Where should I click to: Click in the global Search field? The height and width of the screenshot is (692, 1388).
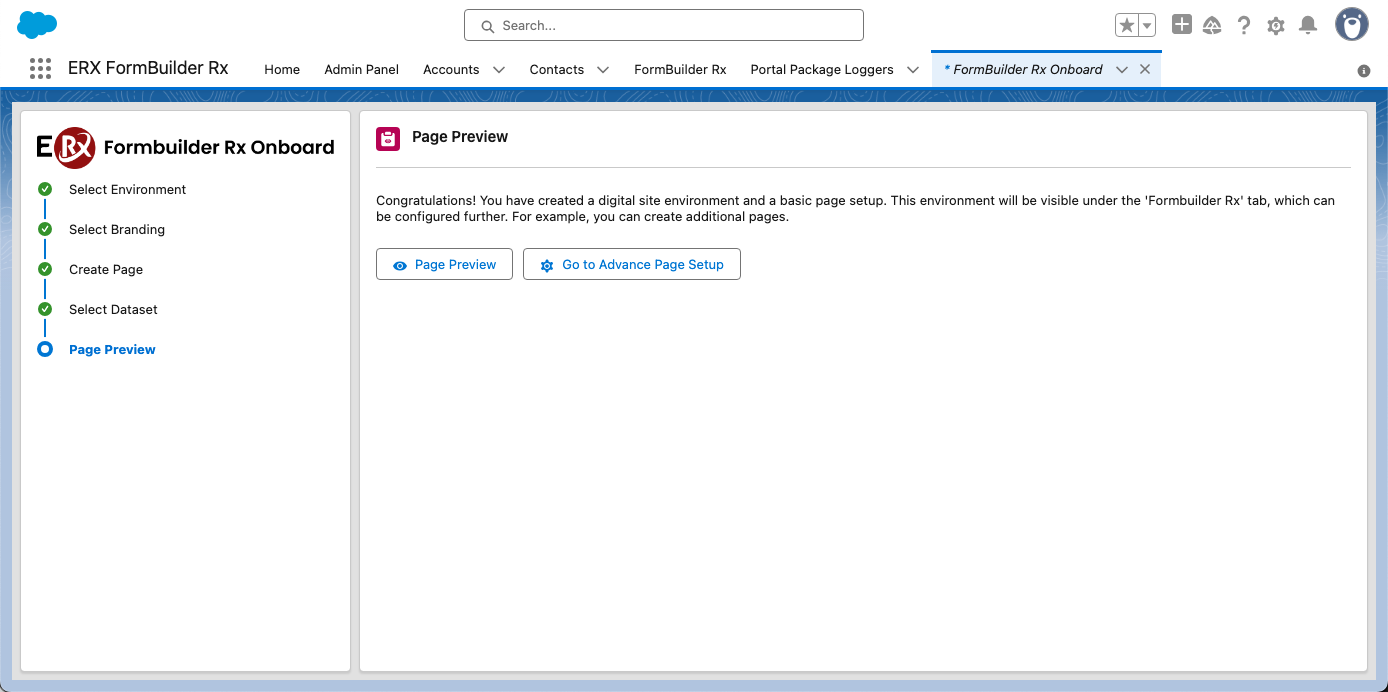coord(664,26)
